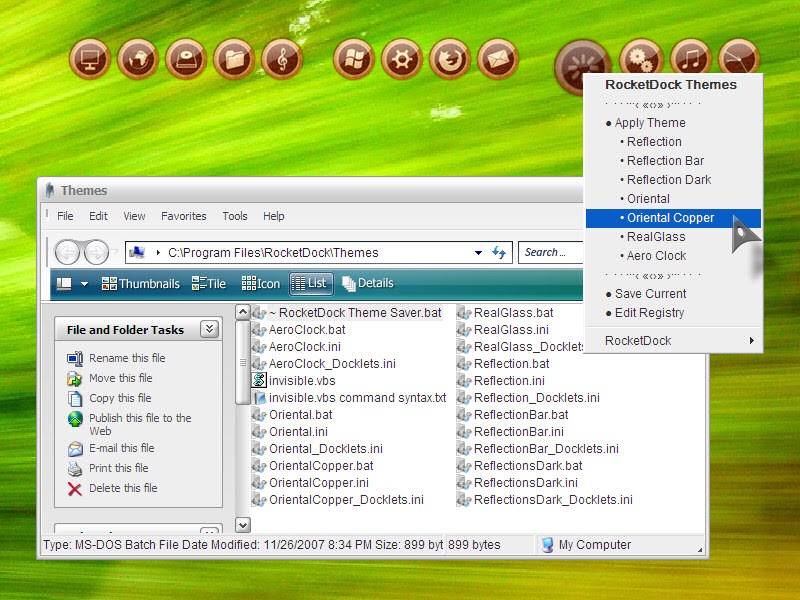
Task: Click the Windows flag dock icon
Action: point(354,59)
